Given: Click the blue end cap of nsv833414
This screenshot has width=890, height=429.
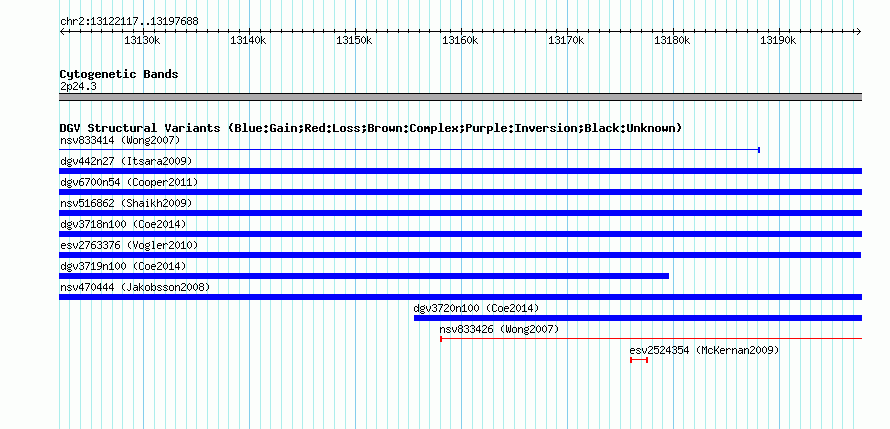Looking at the screenshot, I should pyautogui.click(x=759, y=150).
